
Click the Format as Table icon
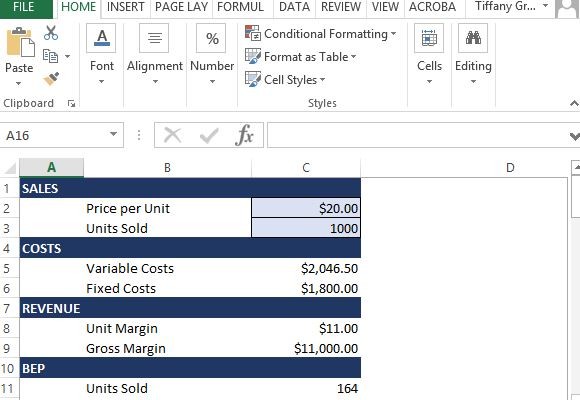pos(253,56)
